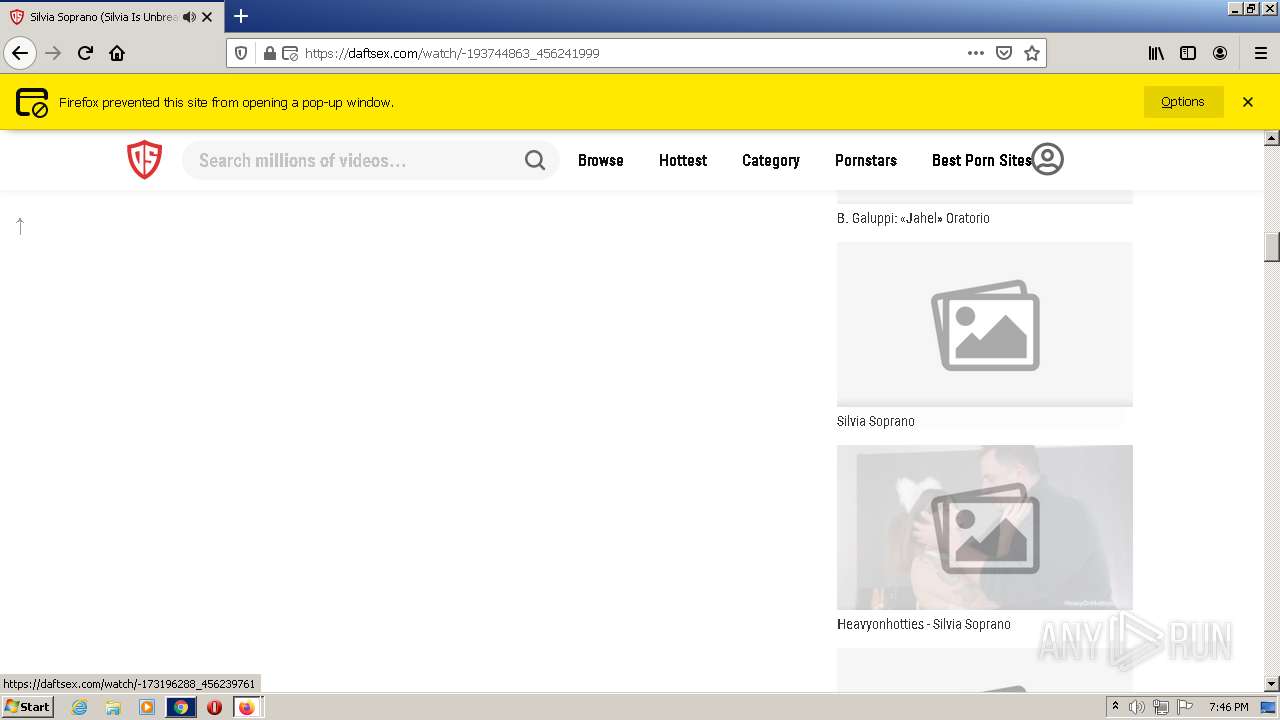Open tracking protection shield in address bar
The height and width of the screenshot is (720, 1280).
click(x=241, y=53)
